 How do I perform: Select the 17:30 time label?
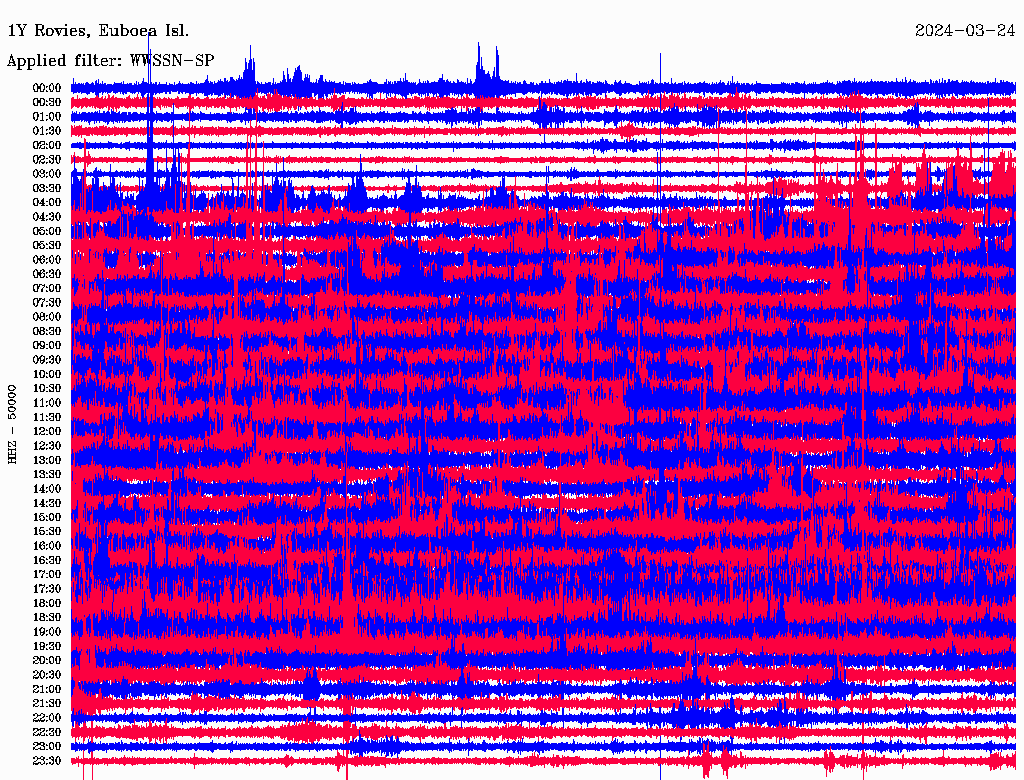47,589
